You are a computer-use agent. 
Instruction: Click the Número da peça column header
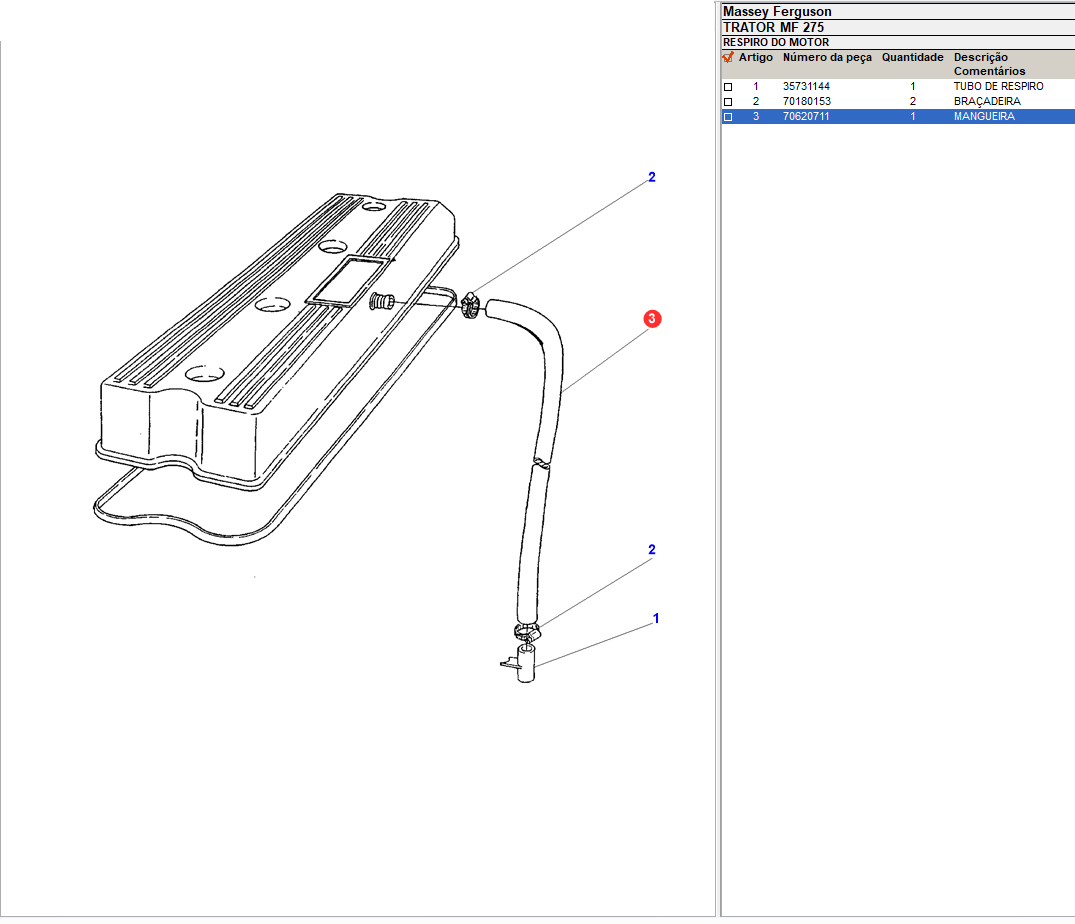(827, 58)
